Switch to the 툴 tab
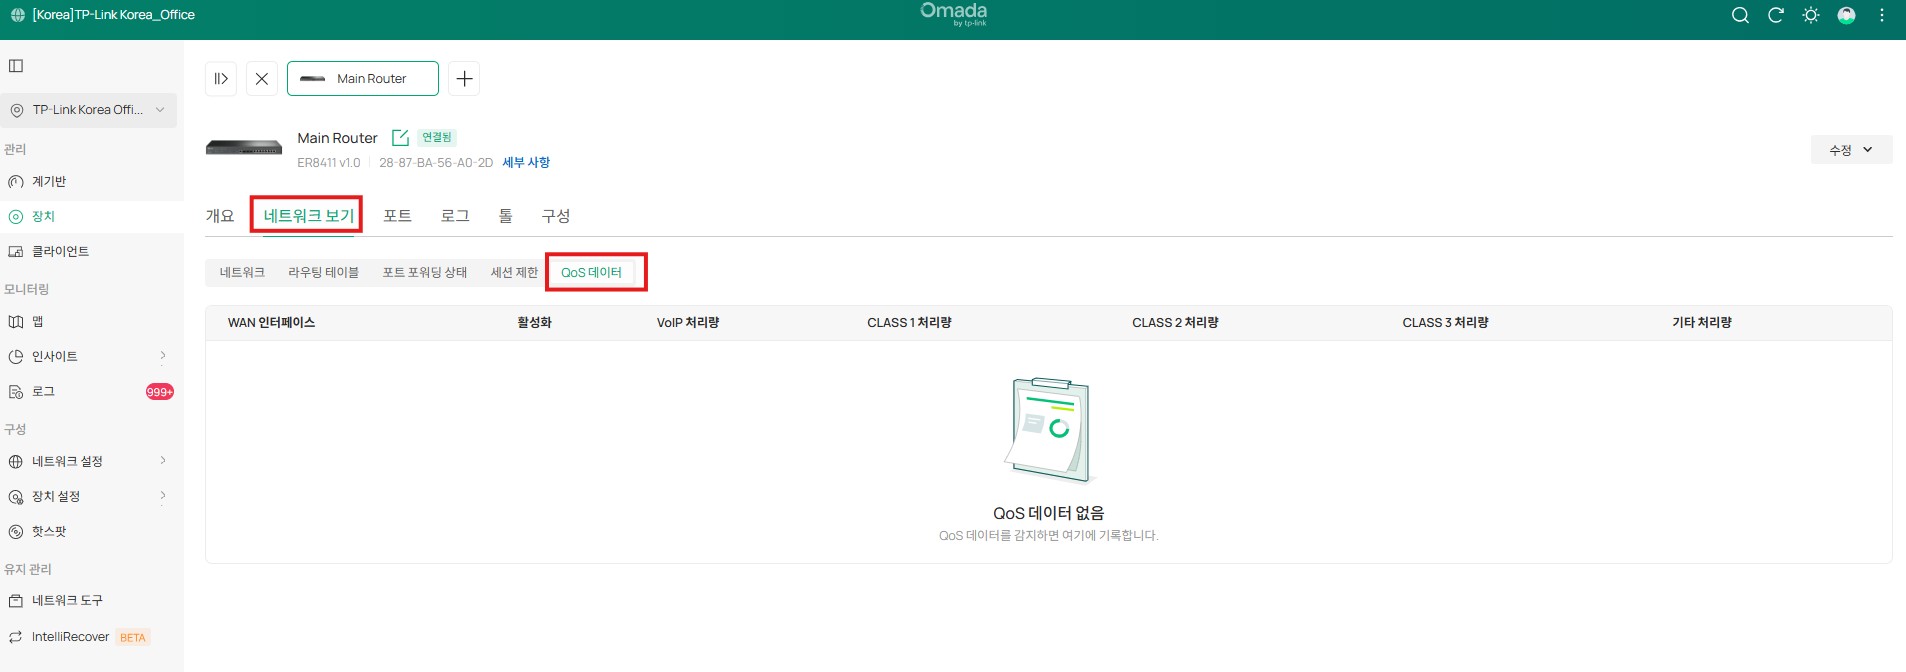 tap(505, 216)
